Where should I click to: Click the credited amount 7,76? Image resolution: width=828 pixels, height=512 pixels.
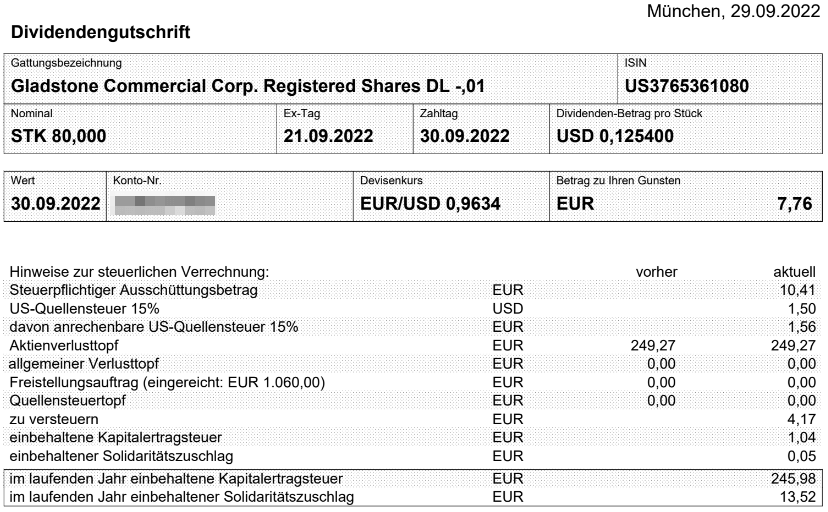(x=794, y=204)
